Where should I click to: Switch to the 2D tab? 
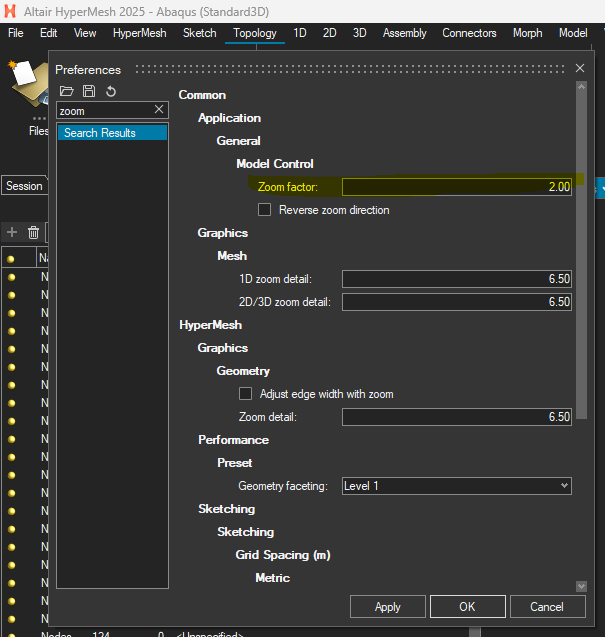pyautogui.click(x=330, y=33)
